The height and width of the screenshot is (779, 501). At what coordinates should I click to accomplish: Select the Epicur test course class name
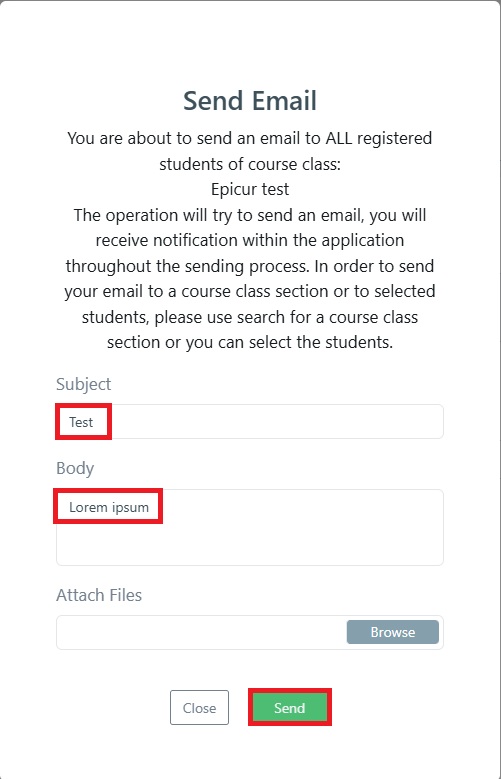(x=250, y=189)
